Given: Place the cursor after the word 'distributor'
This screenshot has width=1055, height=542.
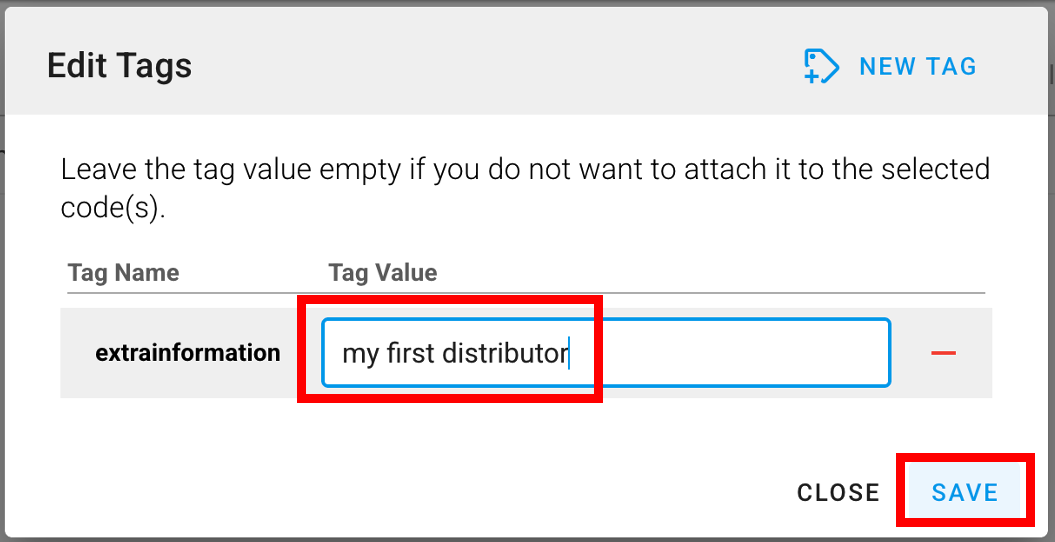Looking at the screenshot, I should click(x=569, y=353).
